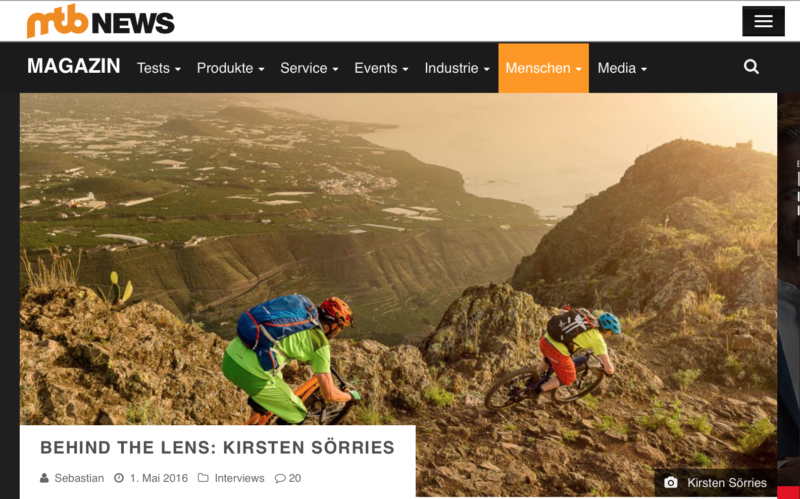The width and height of the screenshot is (800, 499).
Task: Go to the MAGAZIN section
Action: point(74,66)
